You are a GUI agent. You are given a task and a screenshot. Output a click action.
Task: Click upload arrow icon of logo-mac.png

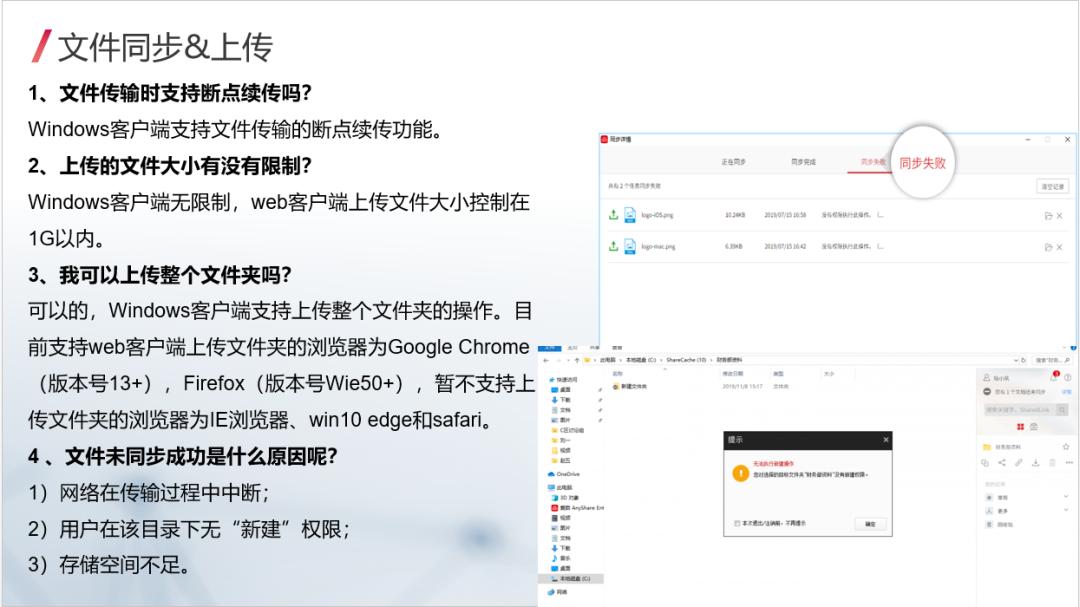pos(613,246)
